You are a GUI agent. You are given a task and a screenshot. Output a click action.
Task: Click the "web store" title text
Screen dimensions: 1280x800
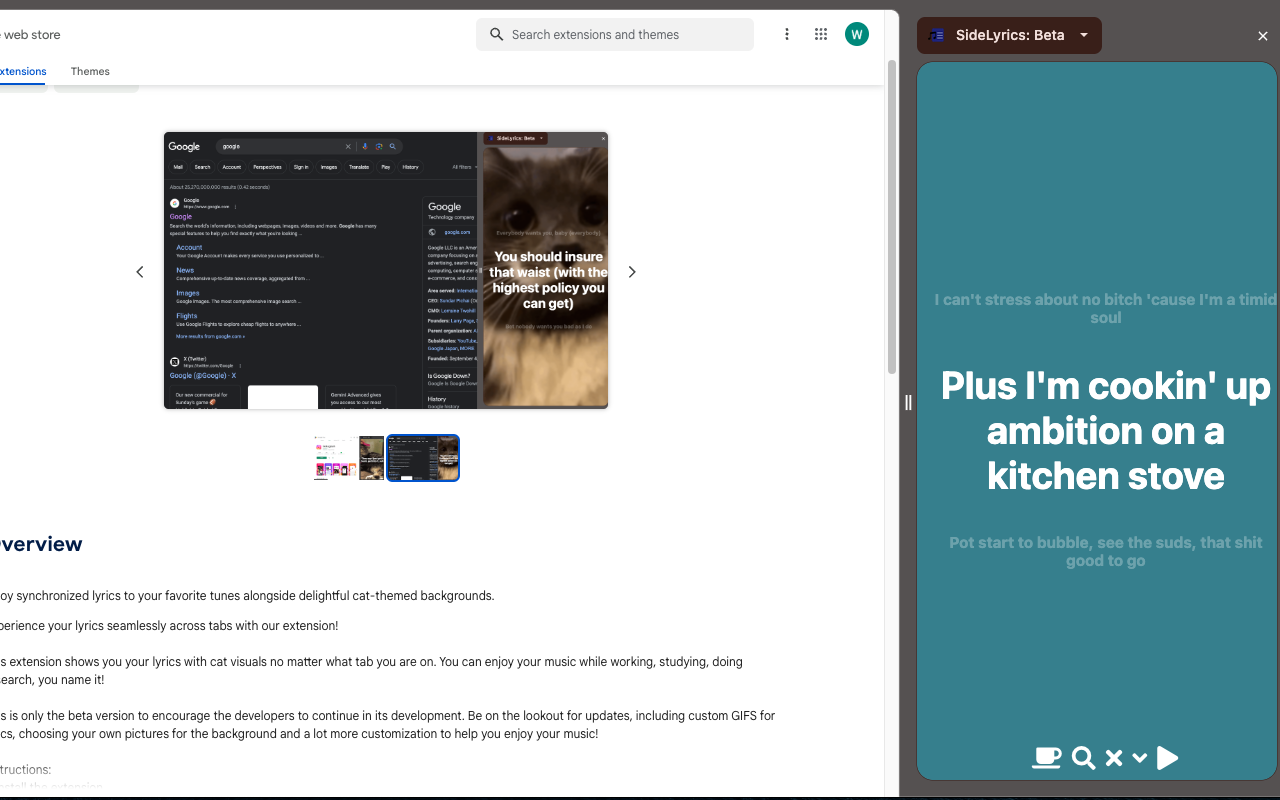point(31,34)
